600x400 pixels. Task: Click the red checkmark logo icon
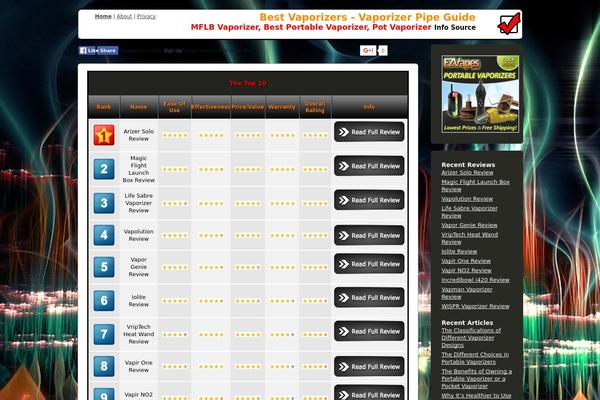509,24
